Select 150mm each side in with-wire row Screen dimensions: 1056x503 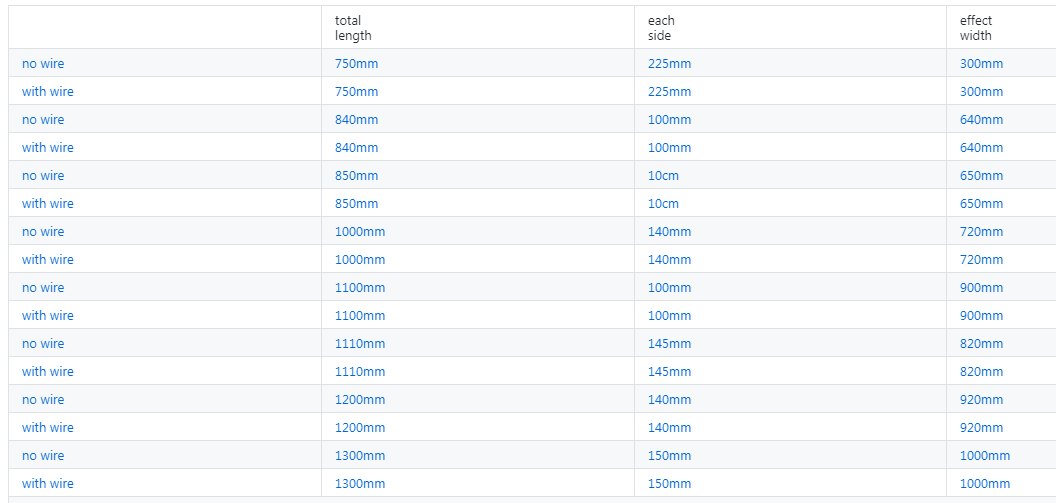tap(669, 484)
